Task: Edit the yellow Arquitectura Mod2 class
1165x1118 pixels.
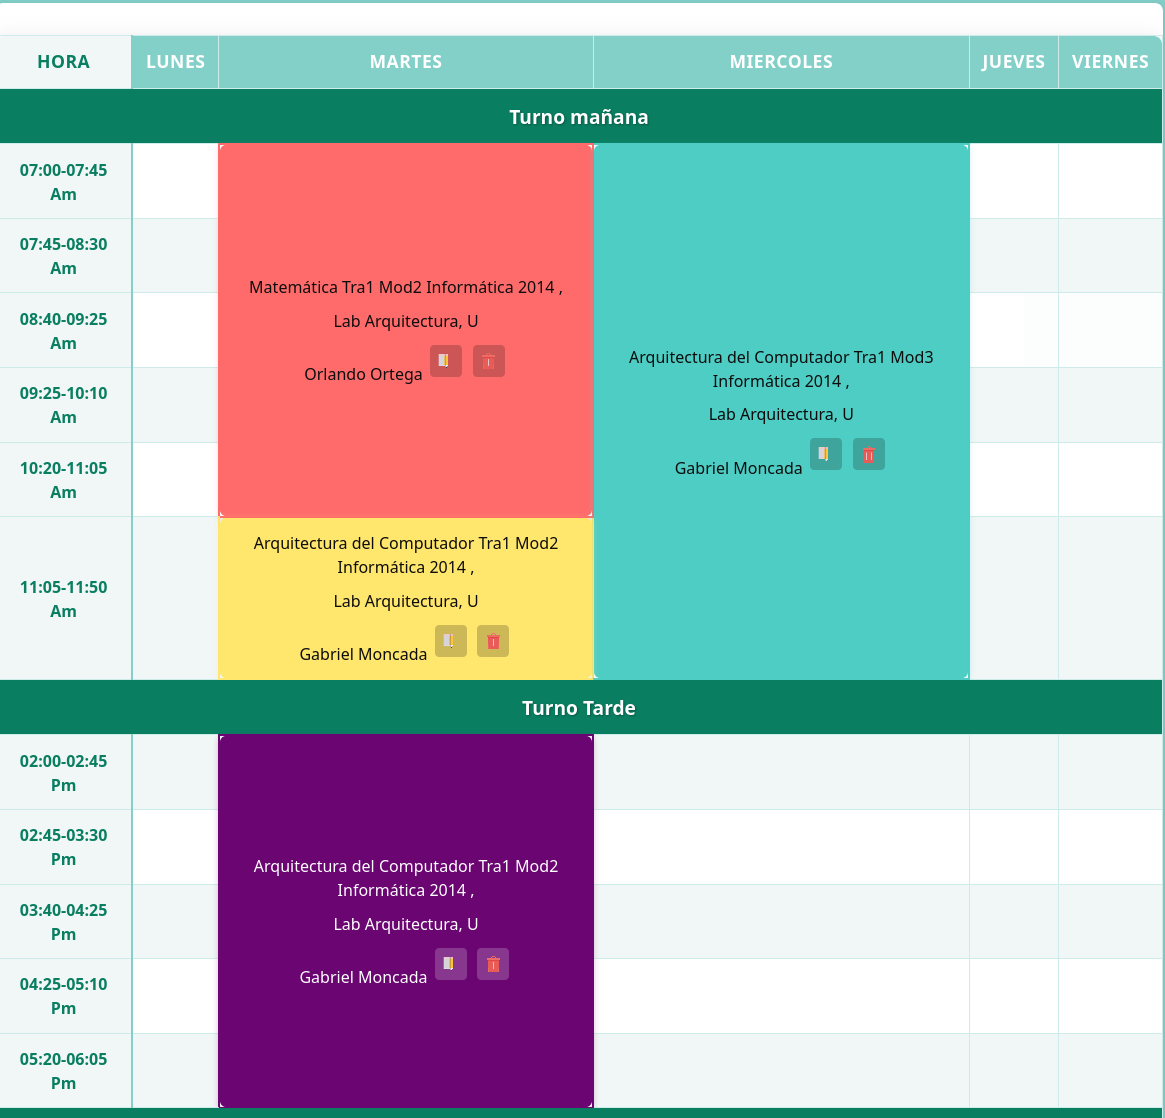Action: [x=451, y=641]
